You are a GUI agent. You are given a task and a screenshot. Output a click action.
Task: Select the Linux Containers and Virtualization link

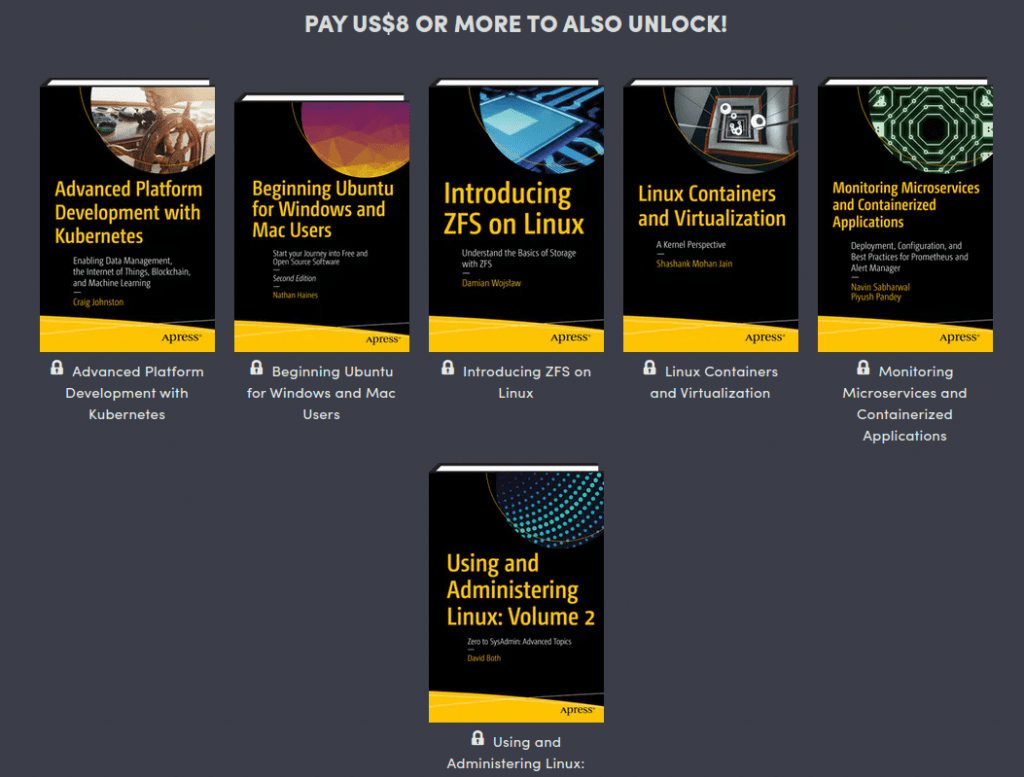[x=711, y=382]
